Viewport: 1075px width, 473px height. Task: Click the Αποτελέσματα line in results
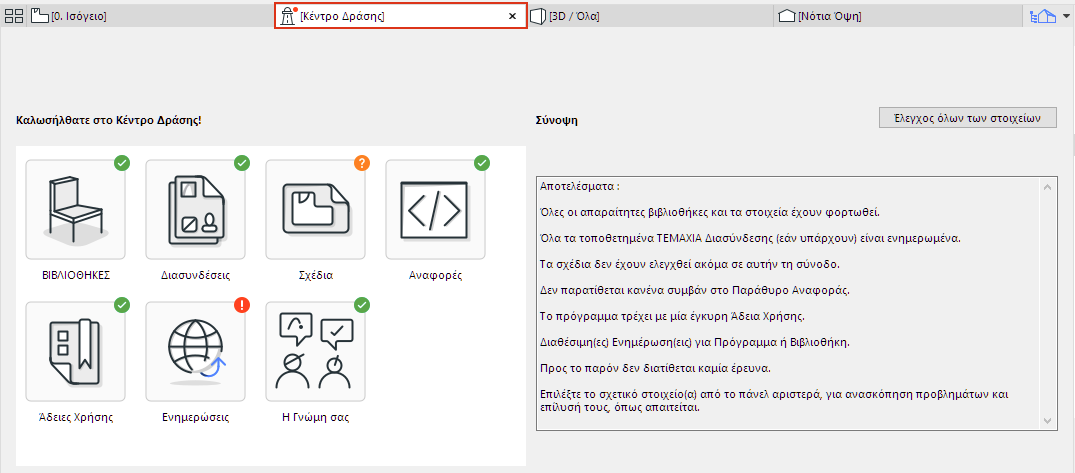tap(580, 186)
